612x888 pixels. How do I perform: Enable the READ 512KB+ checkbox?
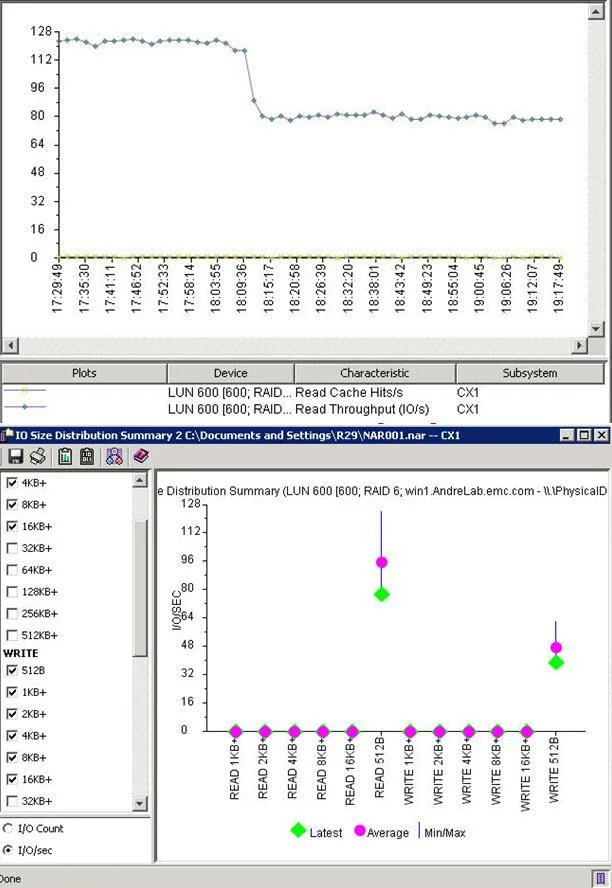coord(11,635)
